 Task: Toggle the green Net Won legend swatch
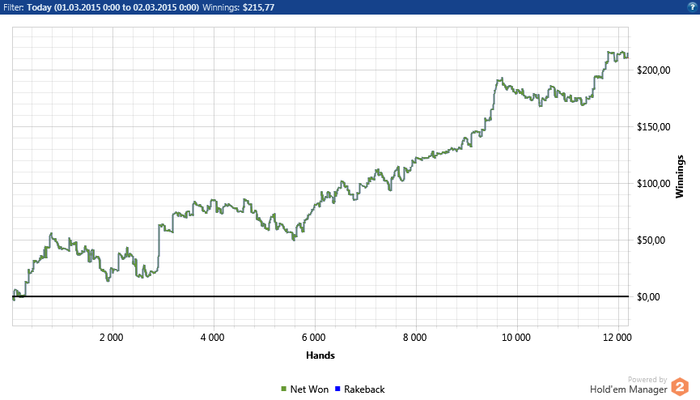[283, 389]
